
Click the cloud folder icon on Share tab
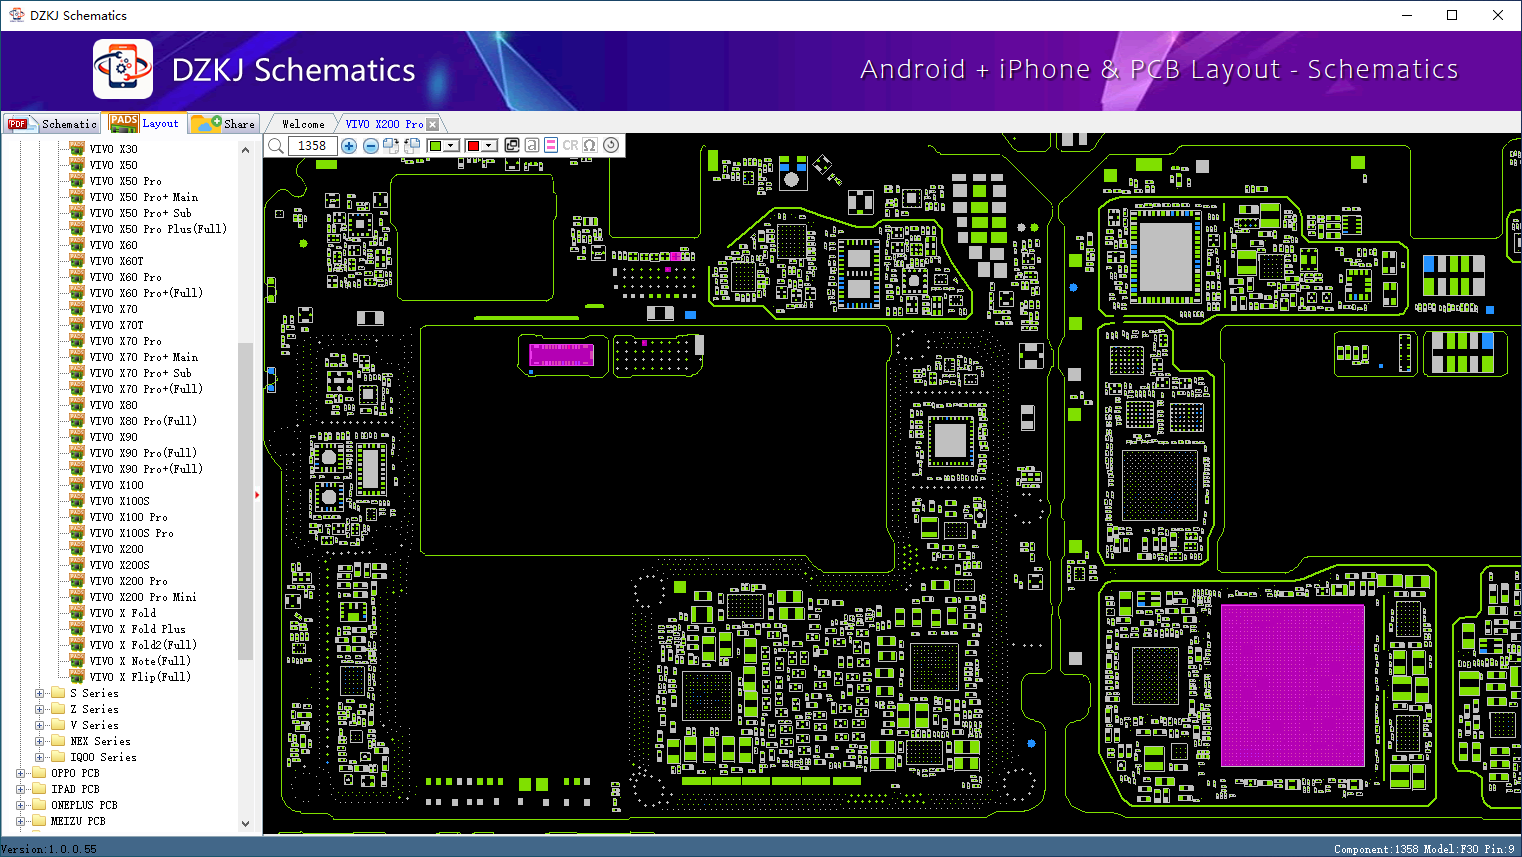[x=207, y=123]
